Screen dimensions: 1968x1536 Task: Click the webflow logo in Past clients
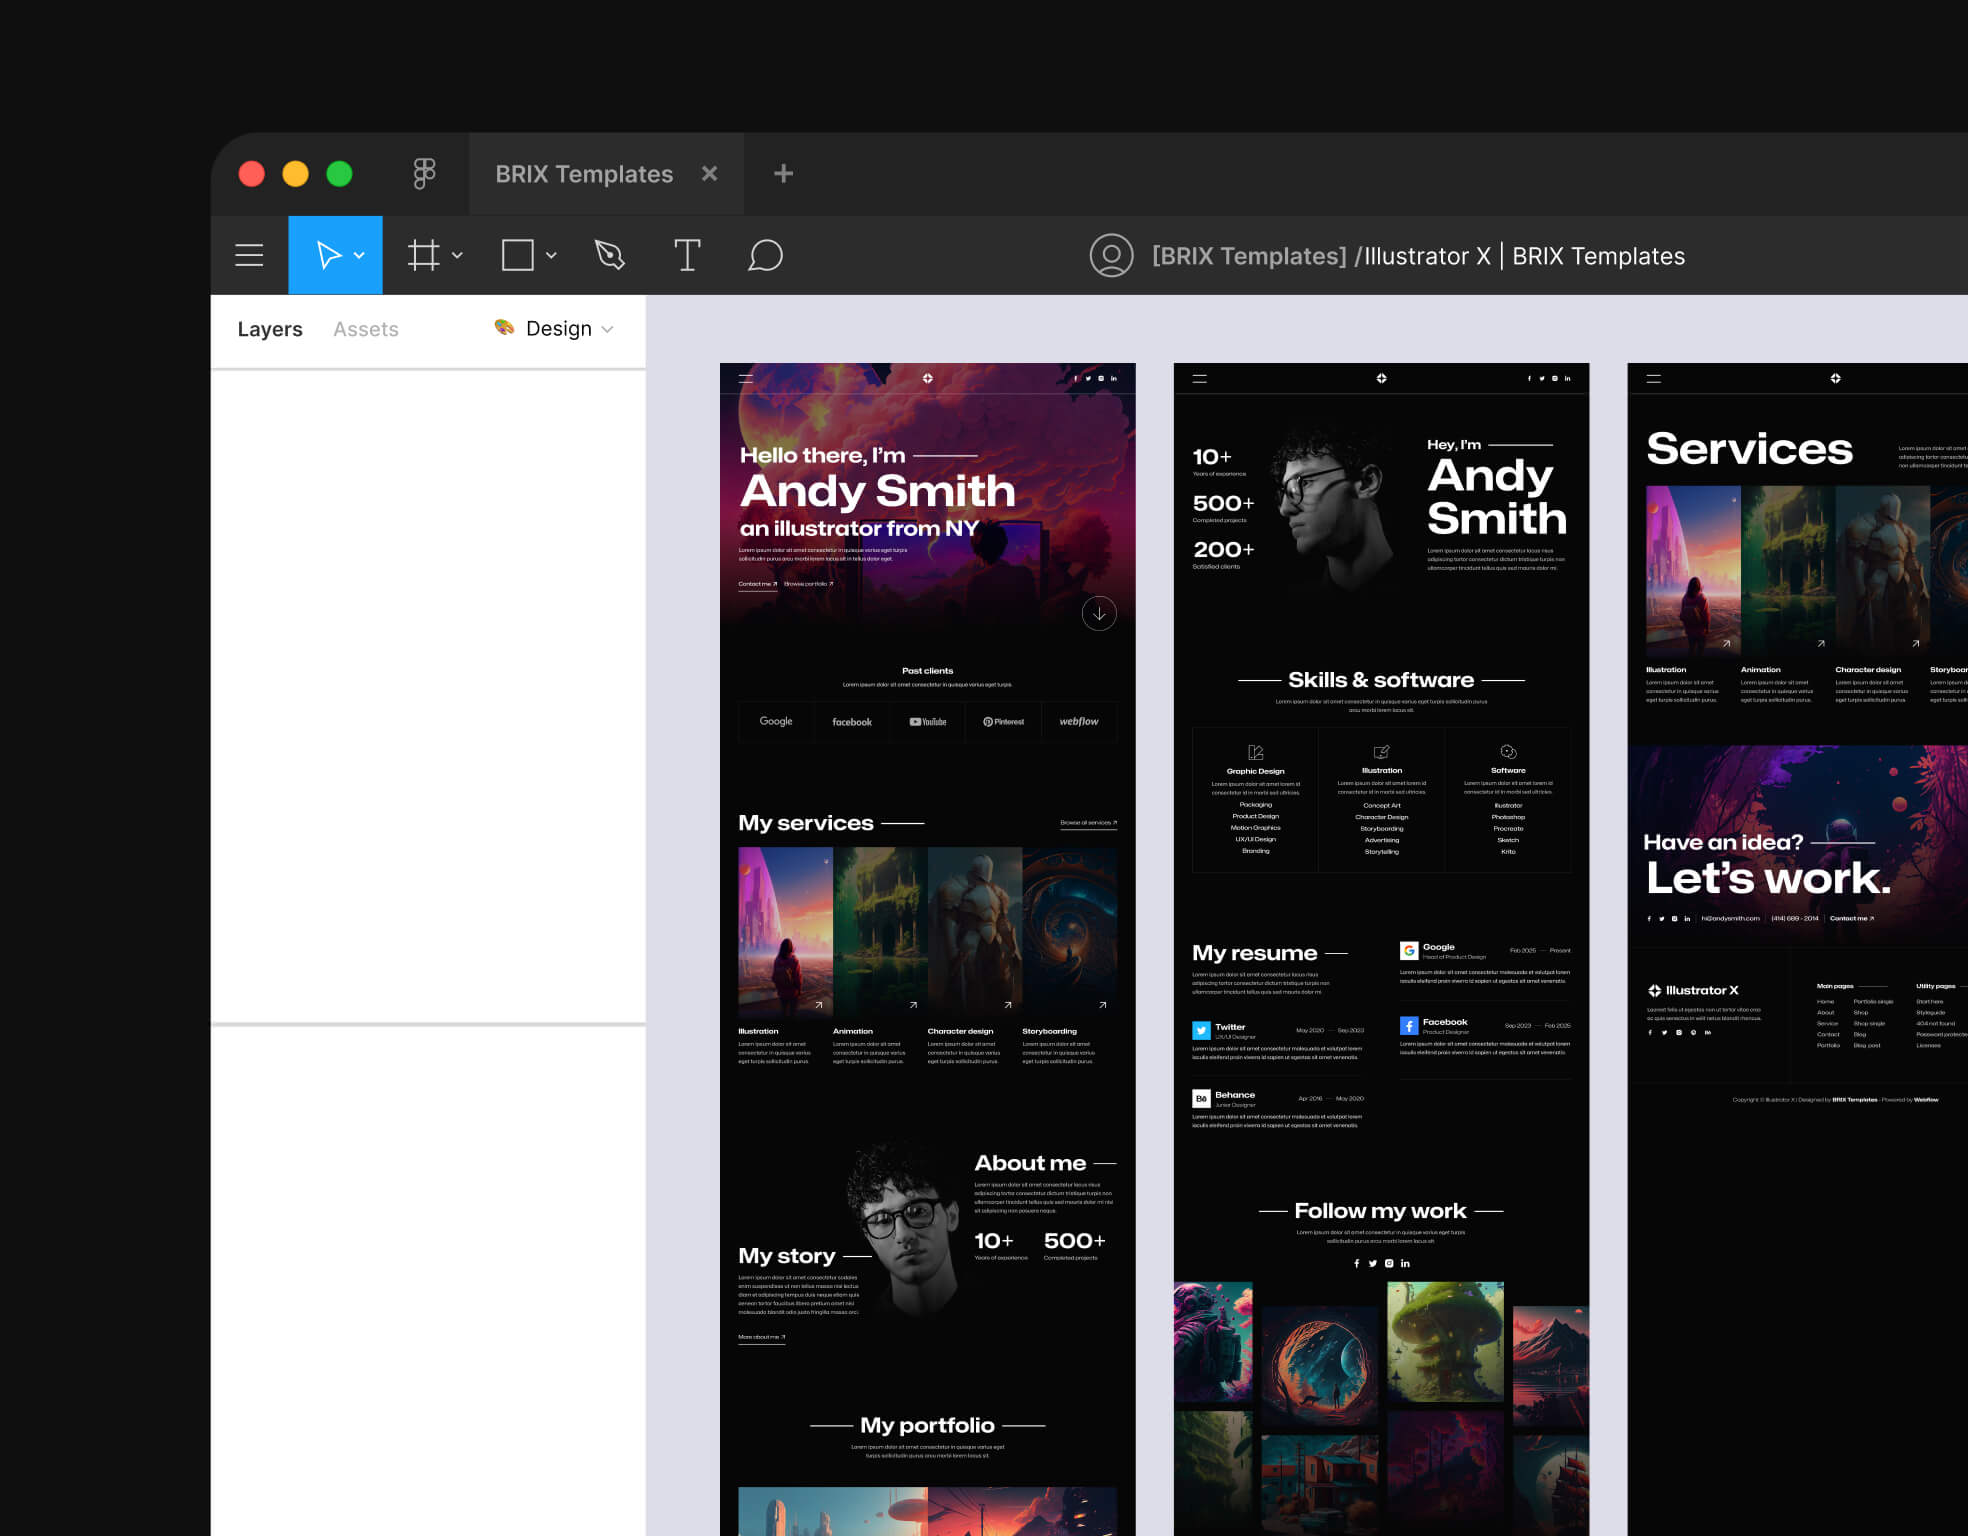pyautogui.click(x=1079, y=721)
